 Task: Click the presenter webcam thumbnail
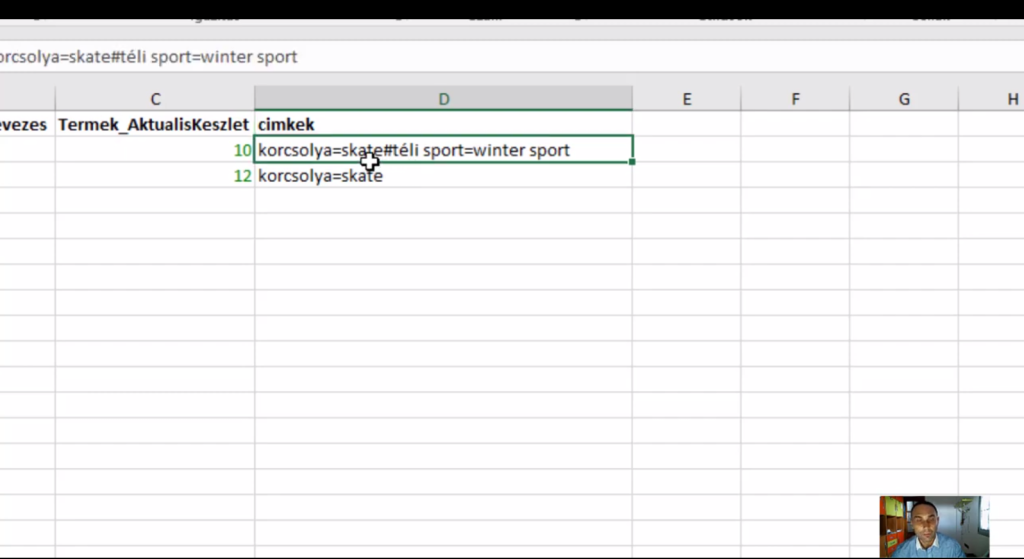pyautogui.click(x=934, y=526)
